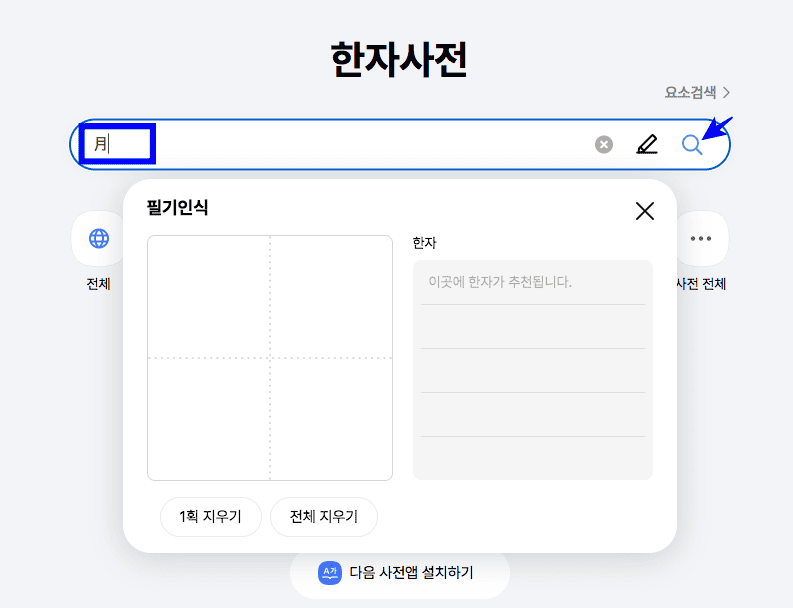The image size is (793, 608).
Task: Open the three-dots 사전 전체 menu
Action: [x=701, y=238]
